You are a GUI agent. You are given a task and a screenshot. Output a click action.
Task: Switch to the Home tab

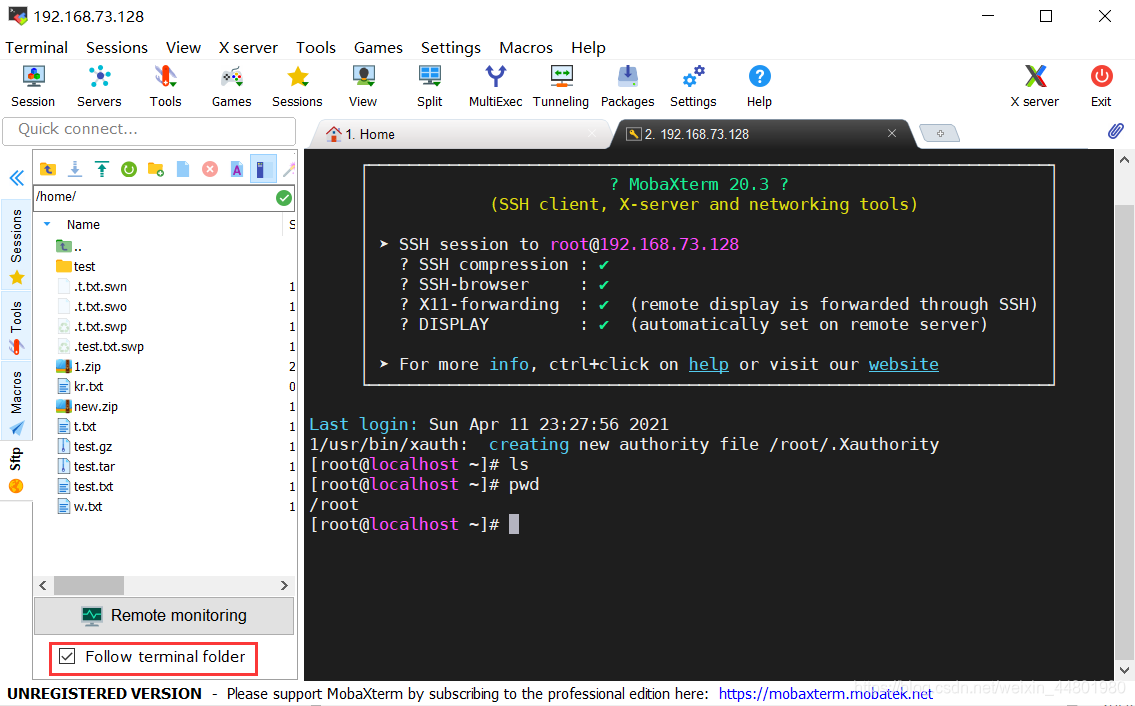pos(370,132)
